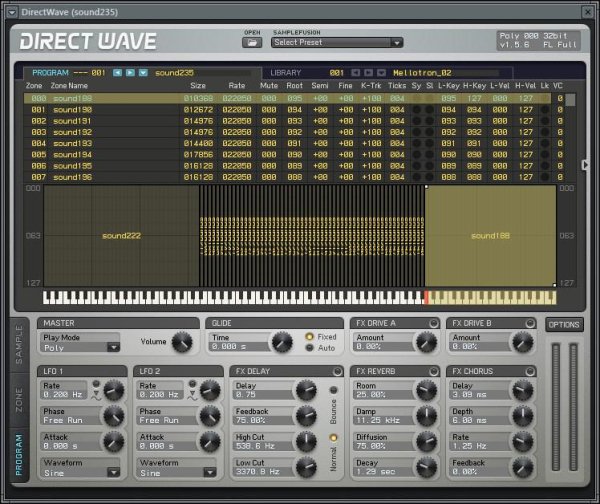Image resolution: width=600 pixels, height=504 pixels.
Task: Click the Glide Time knob
Action: pos(282,342)
